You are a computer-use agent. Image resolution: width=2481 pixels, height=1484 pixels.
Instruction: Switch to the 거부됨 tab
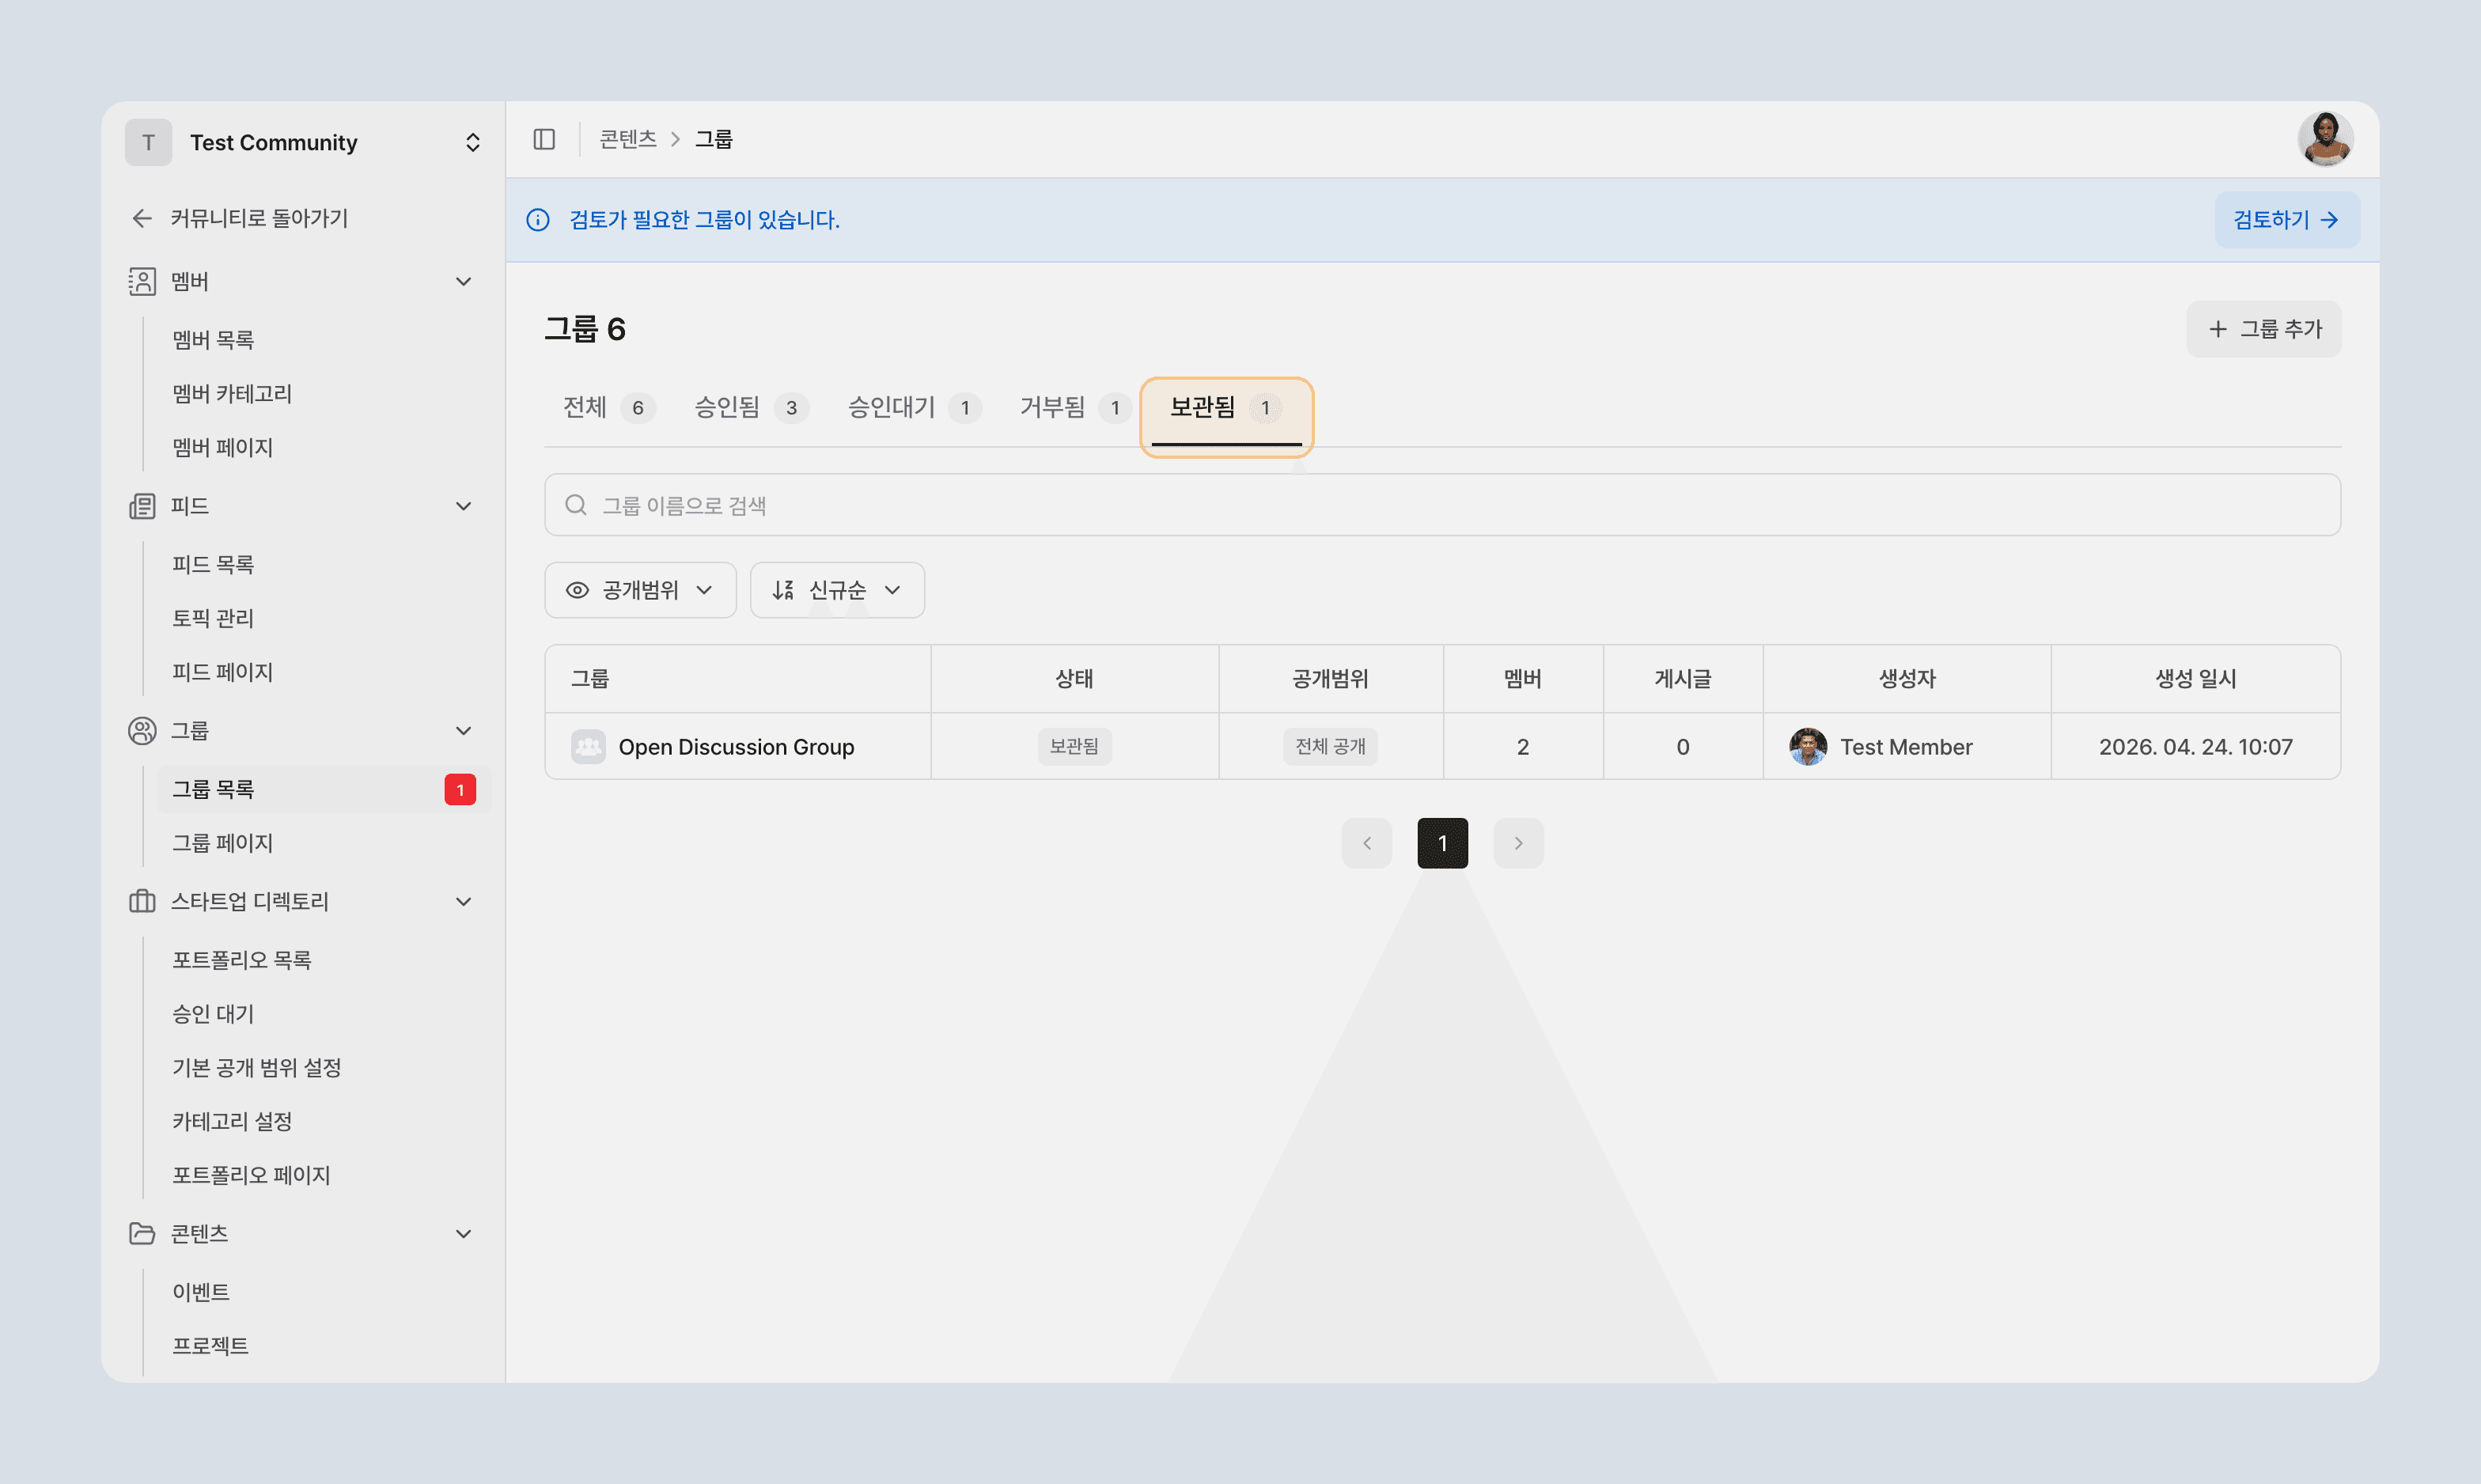(x=1074, y=408)
